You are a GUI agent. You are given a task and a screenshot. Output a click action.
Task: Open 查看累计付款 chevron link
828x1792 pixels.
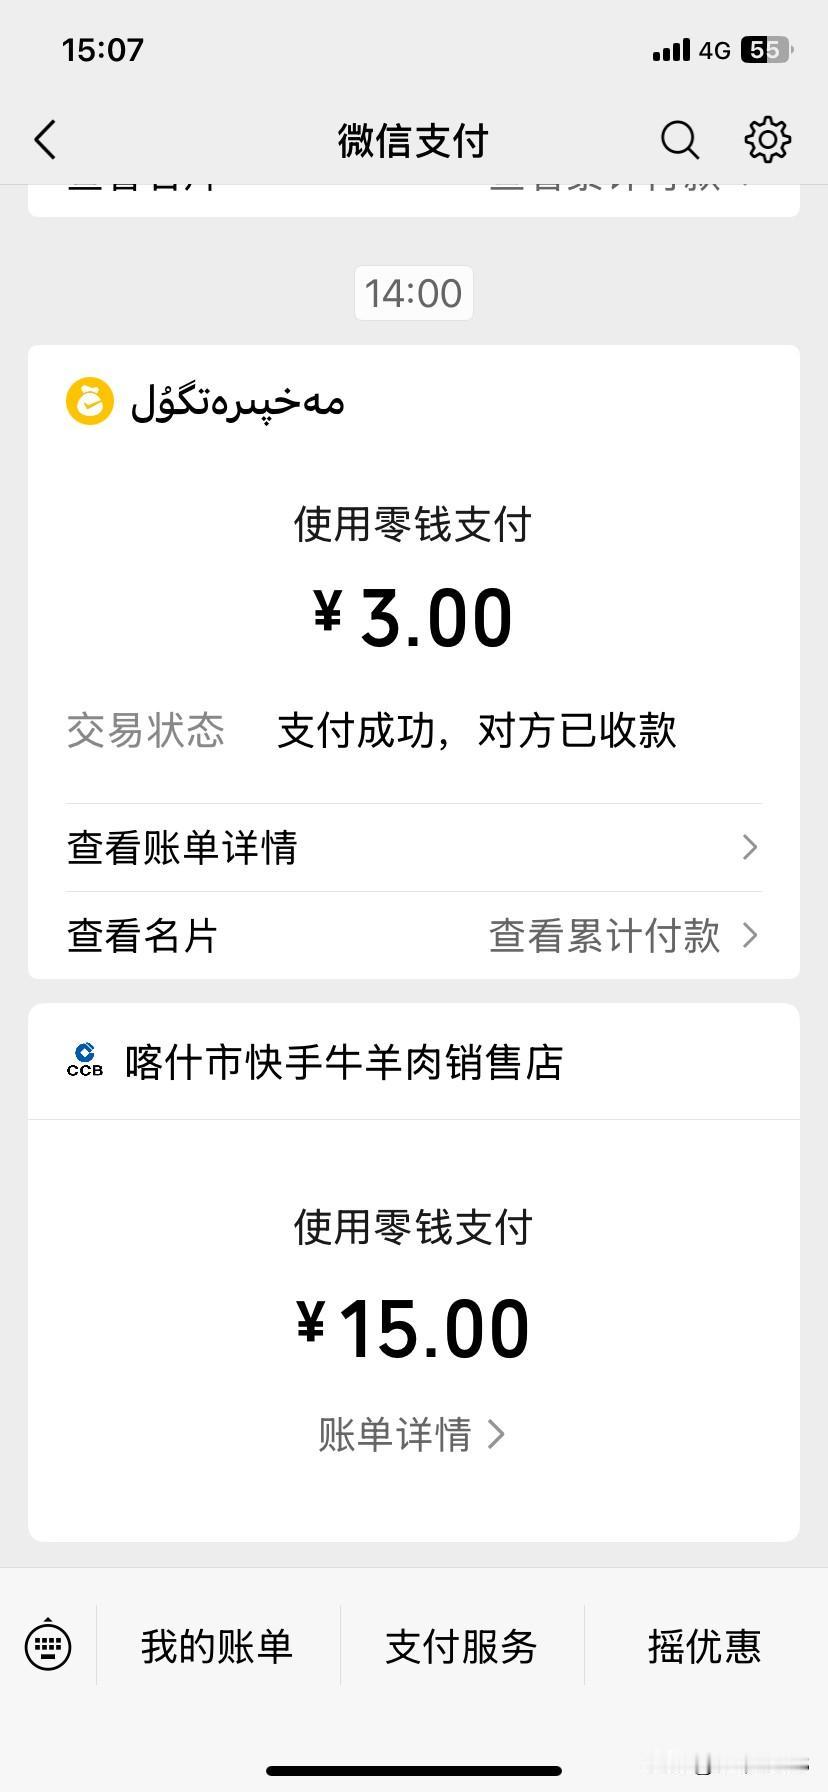624,936
